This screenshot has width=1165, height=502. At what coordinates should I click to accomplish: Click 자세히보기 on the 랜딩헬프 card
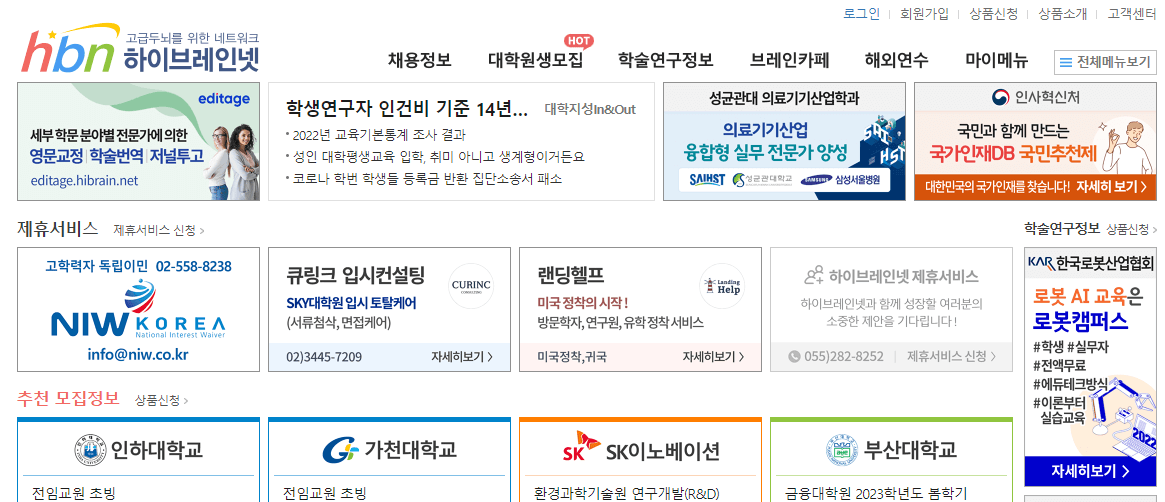coord(713,357)
